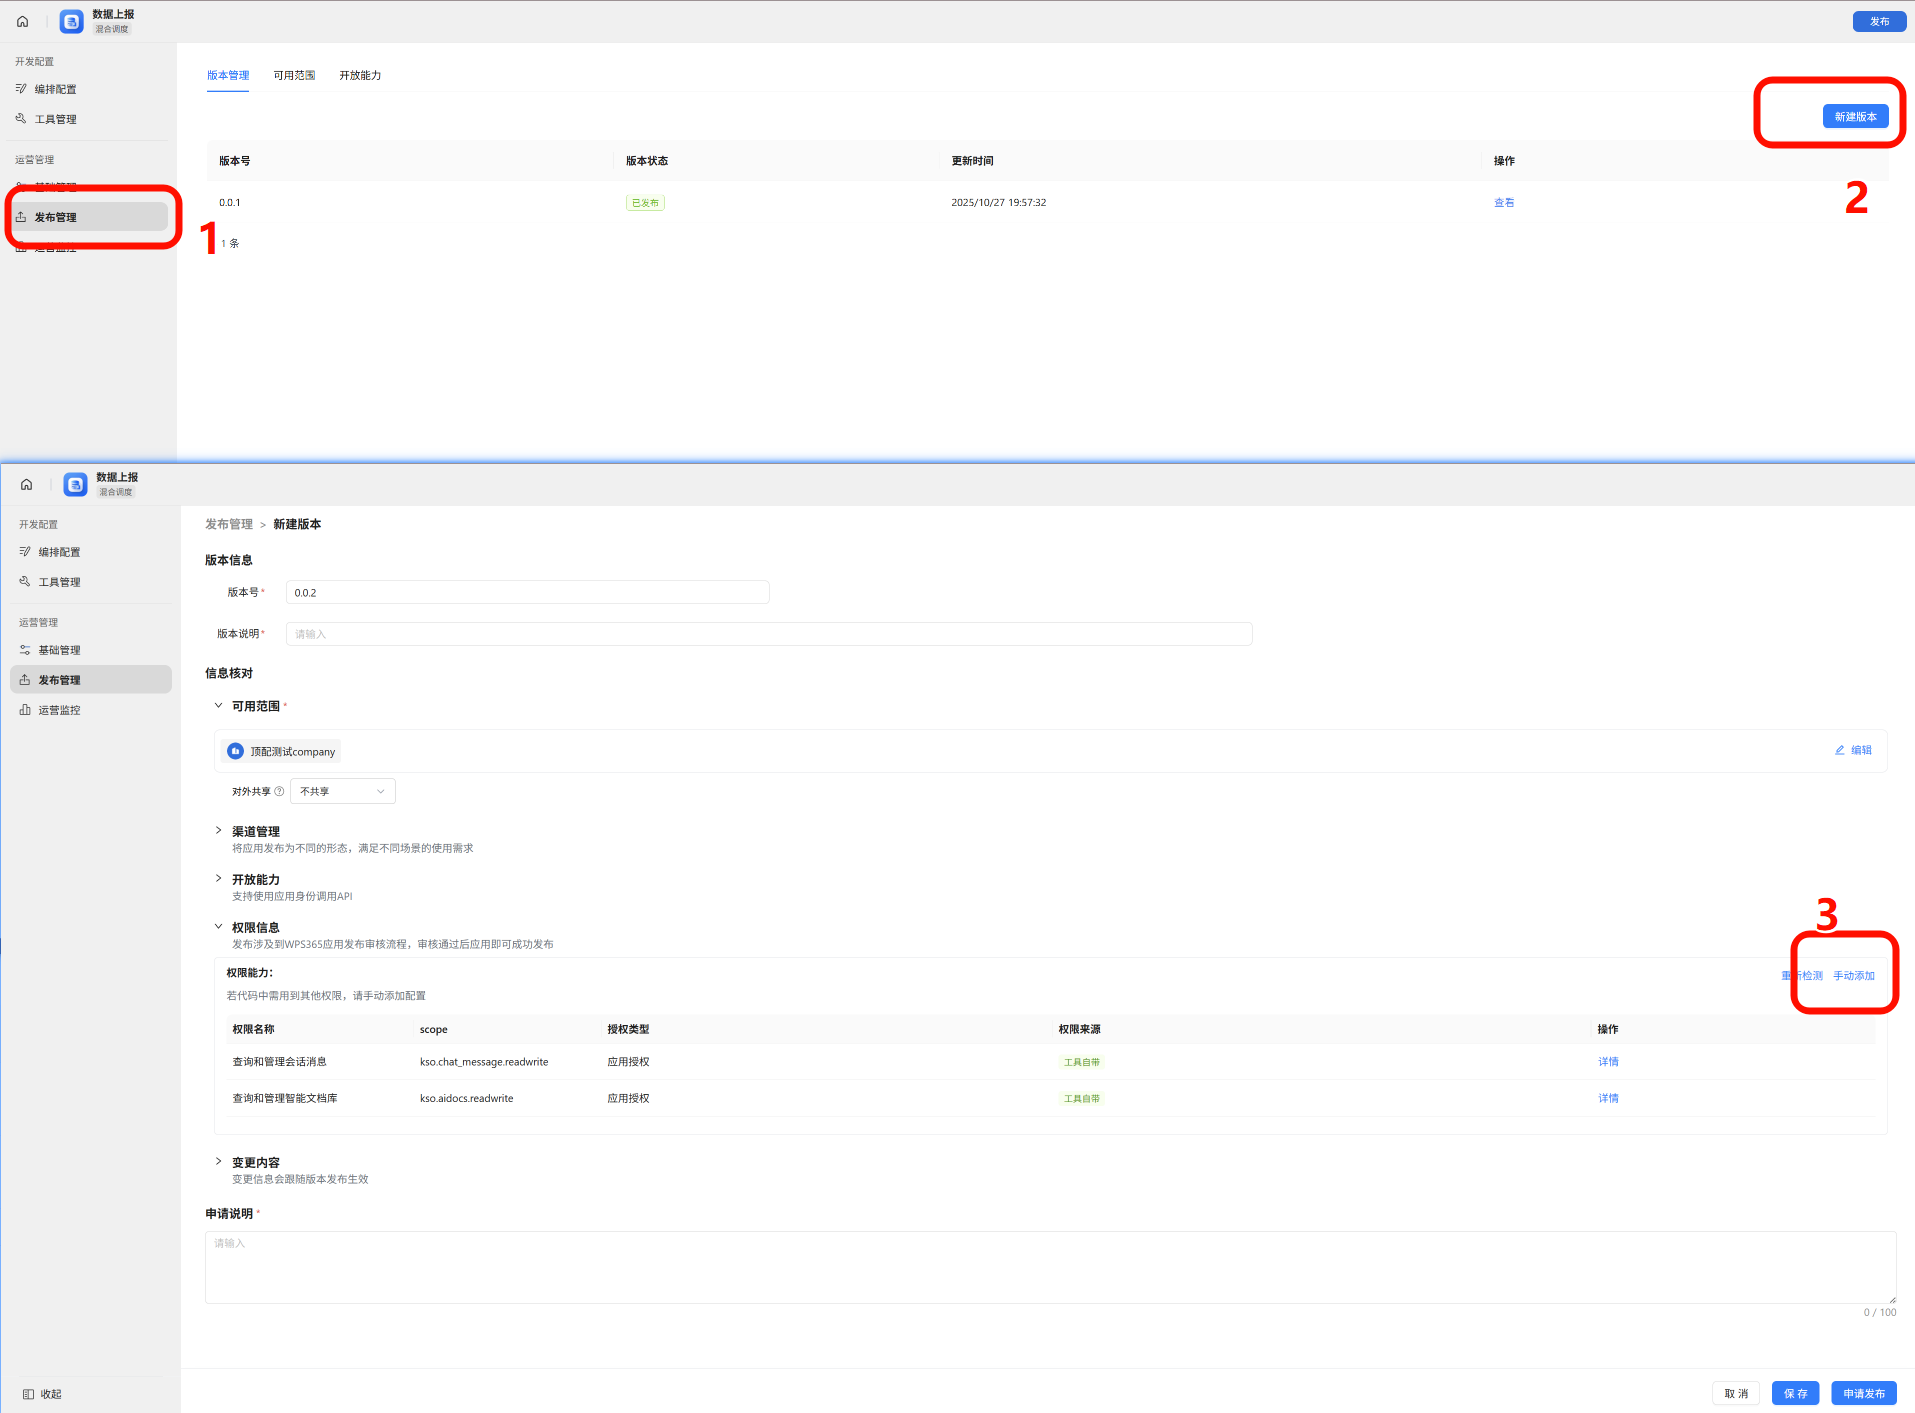This screenshot has height=1413, width=1915.
Task: Switch to the 开放能力 tab at the top
Action: (360, 76)
